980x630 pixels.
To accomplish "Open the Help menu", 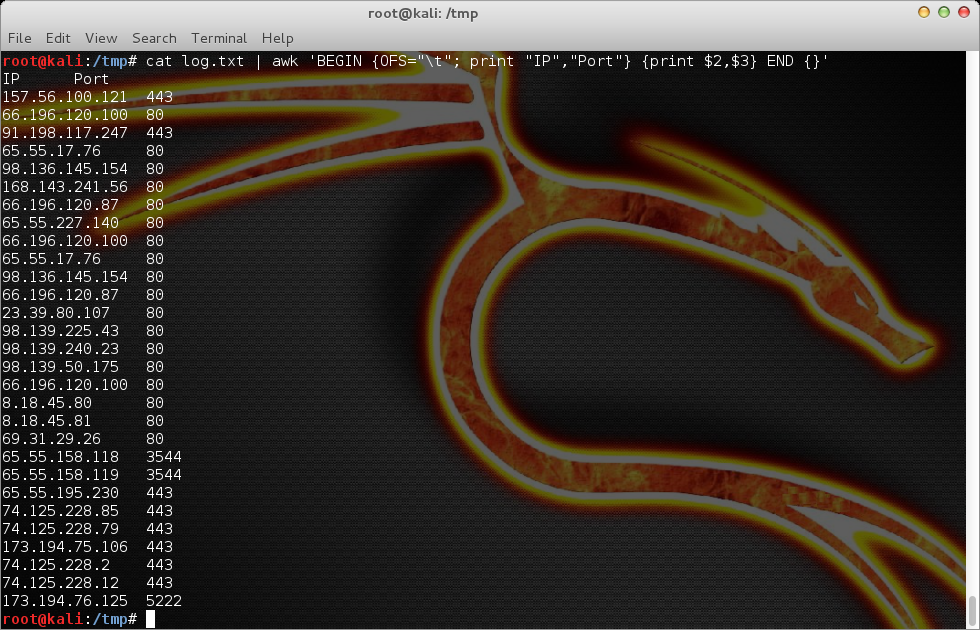I will 278,38.
